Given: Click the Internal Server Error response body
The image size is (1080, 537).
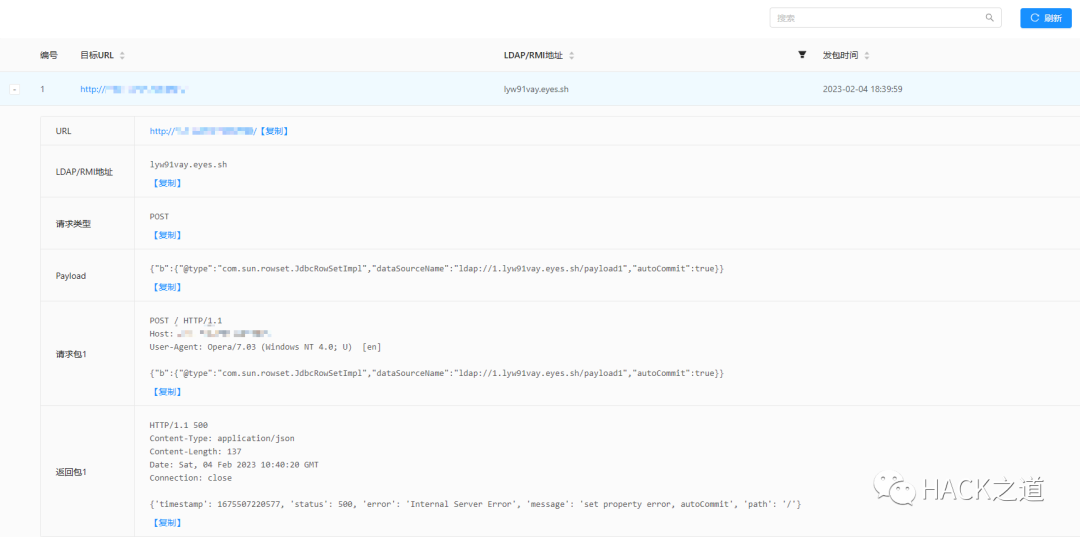Looking at the screenshot, I should (475, 505).
